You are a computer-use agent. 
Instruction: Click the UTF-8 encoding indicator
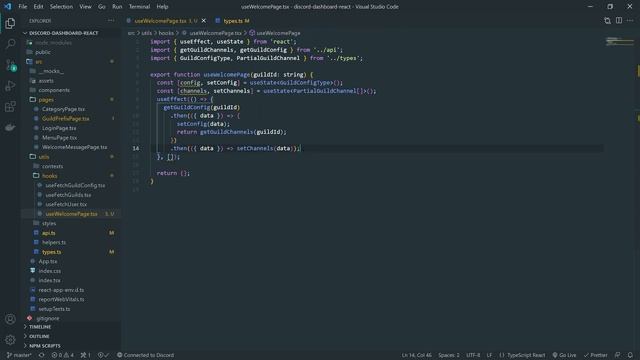point(473,355)
